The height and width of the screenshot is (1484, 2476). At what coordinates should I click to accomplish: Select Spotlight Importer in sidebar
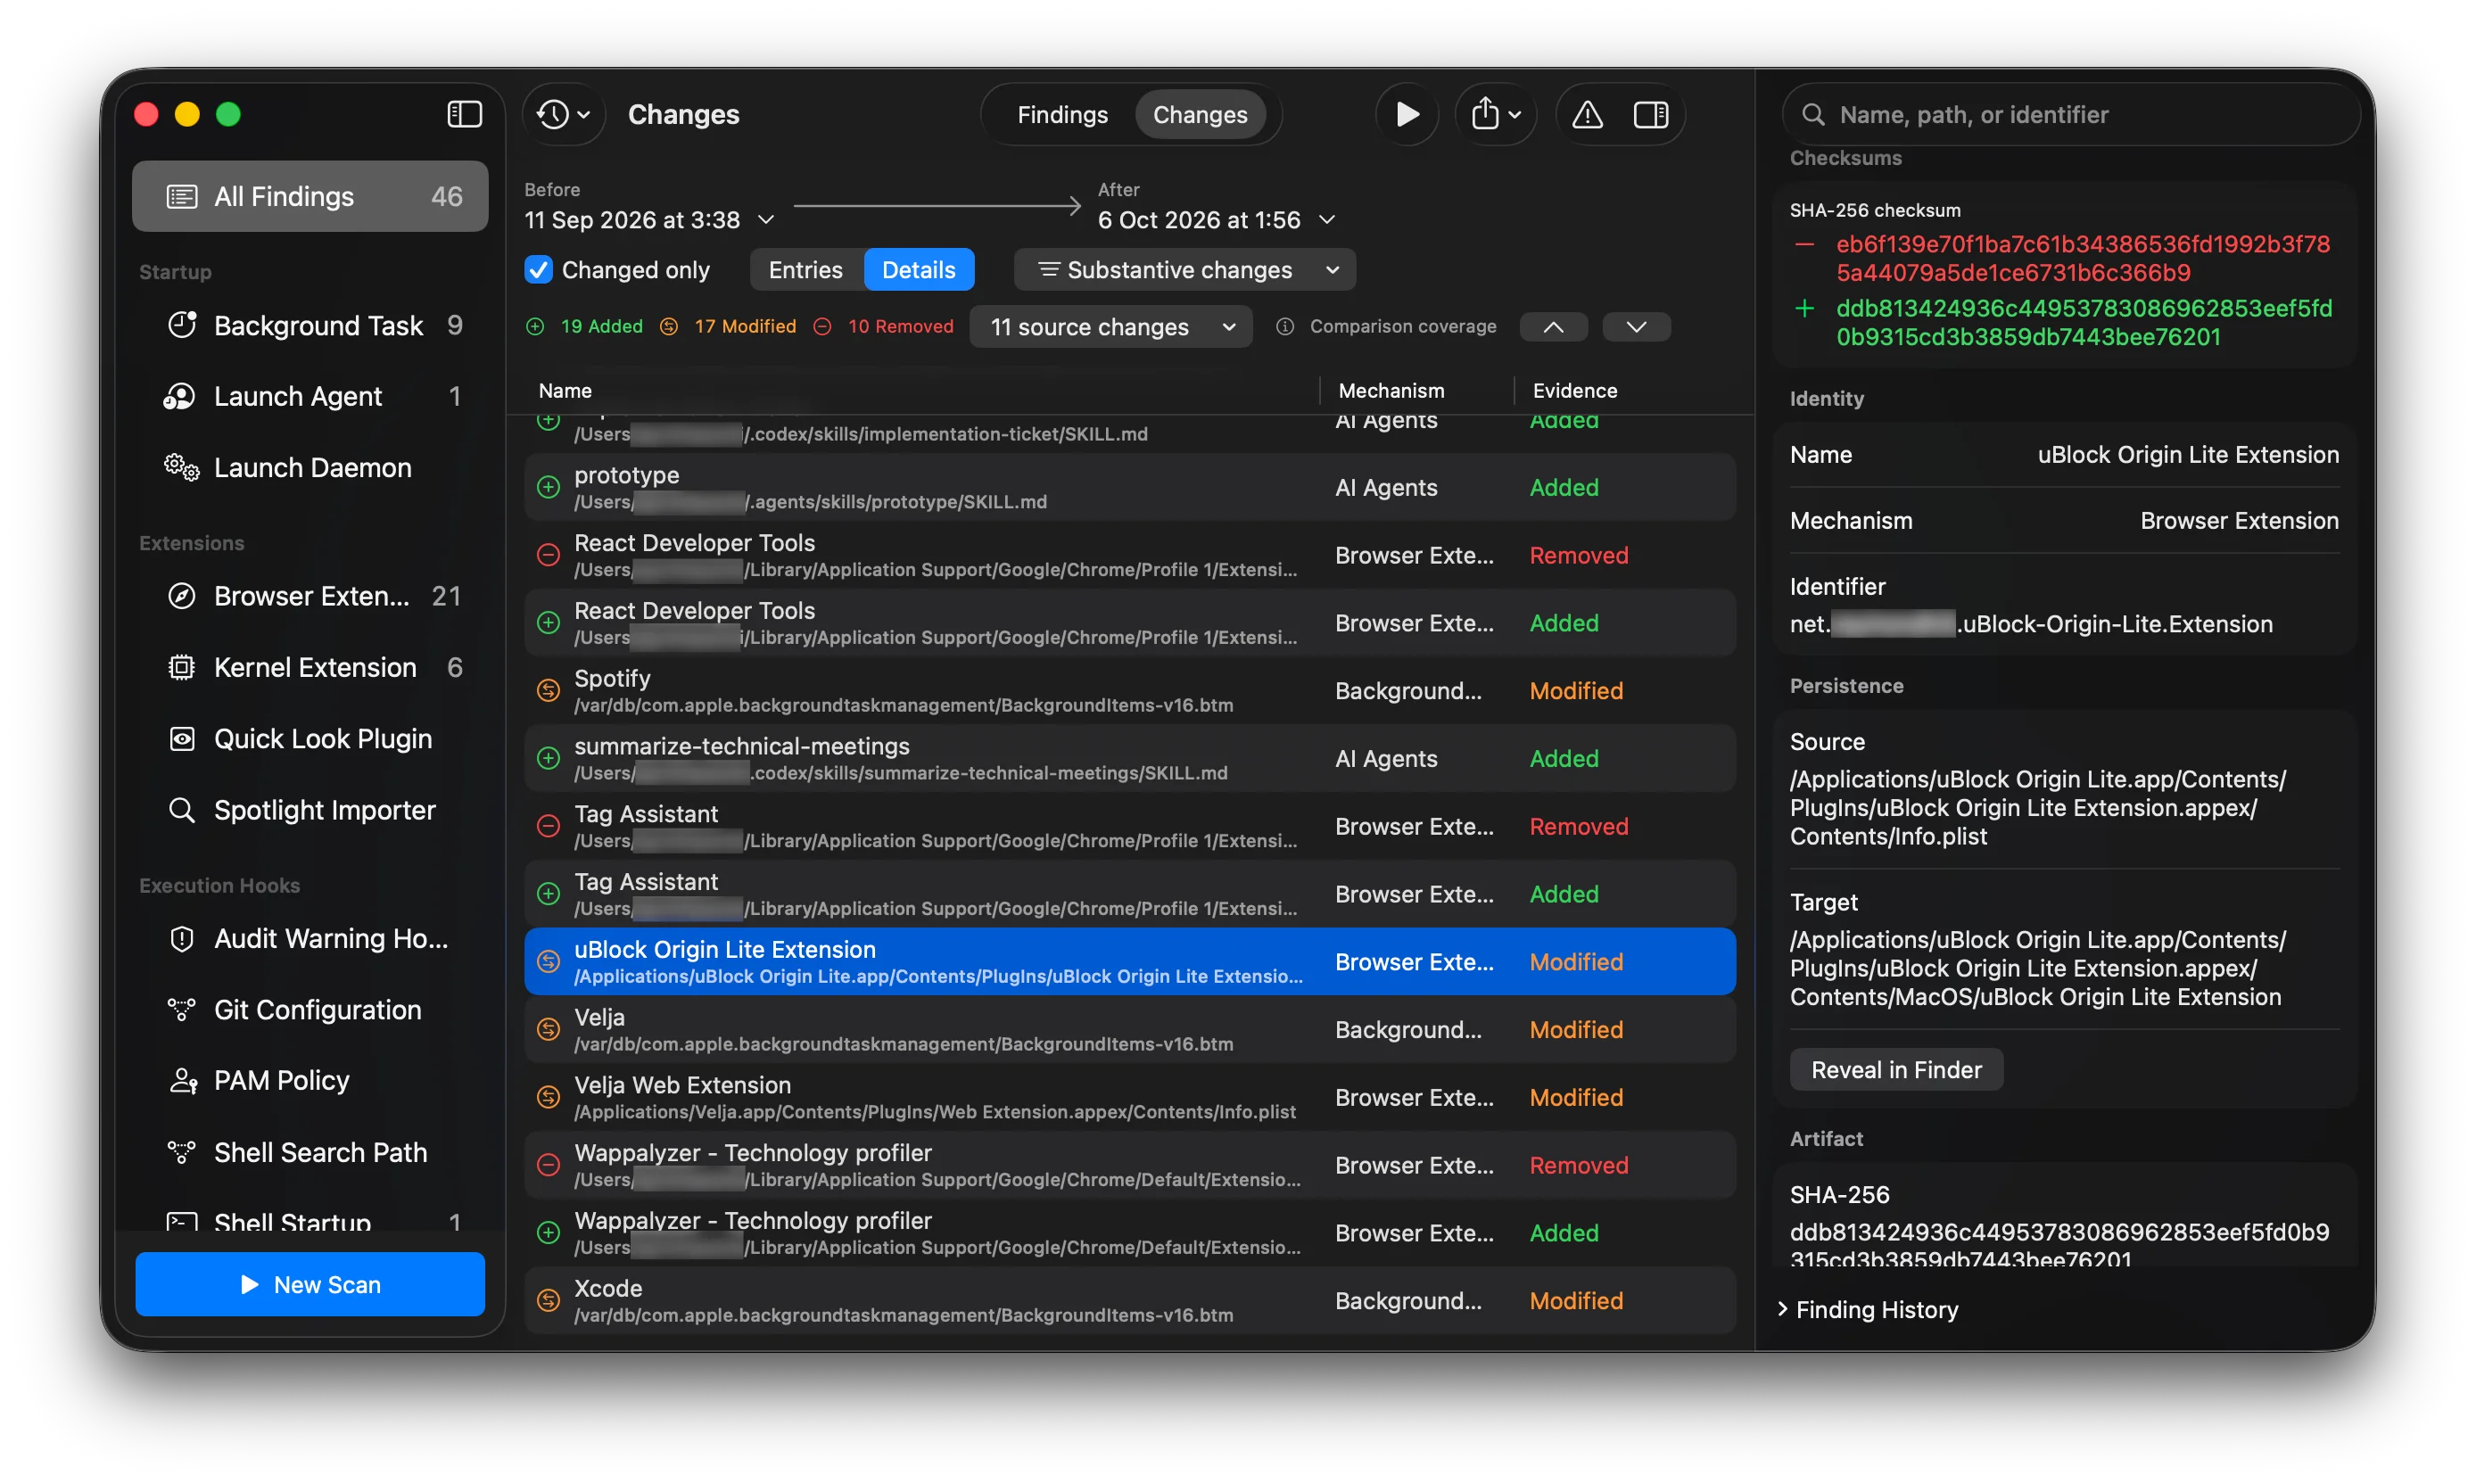pyautogui.click(x=310, y=809)
